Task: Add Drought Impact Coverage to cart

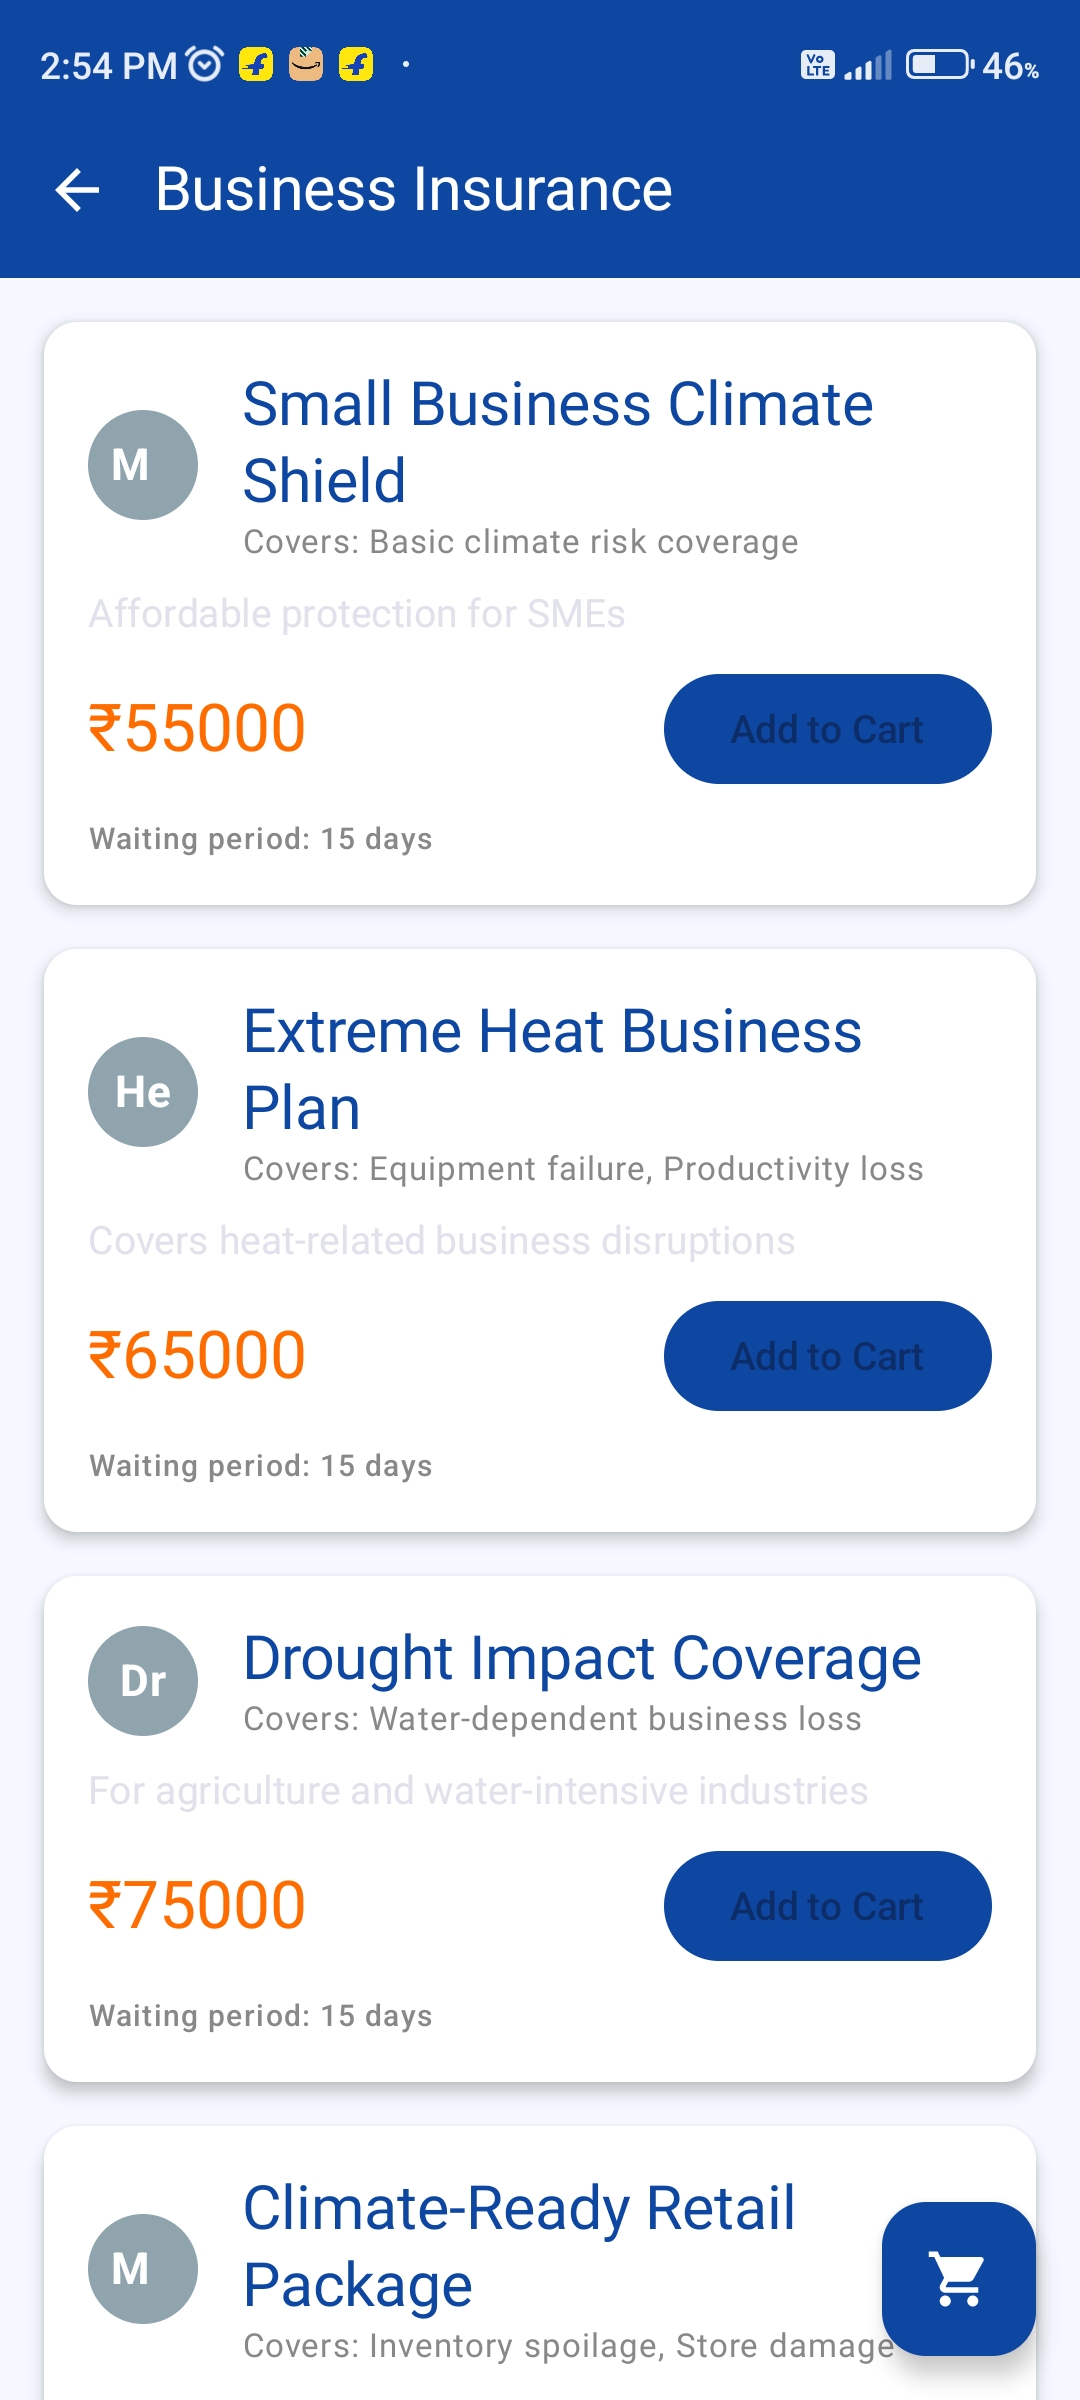Action: click(x=827, y=1906)
